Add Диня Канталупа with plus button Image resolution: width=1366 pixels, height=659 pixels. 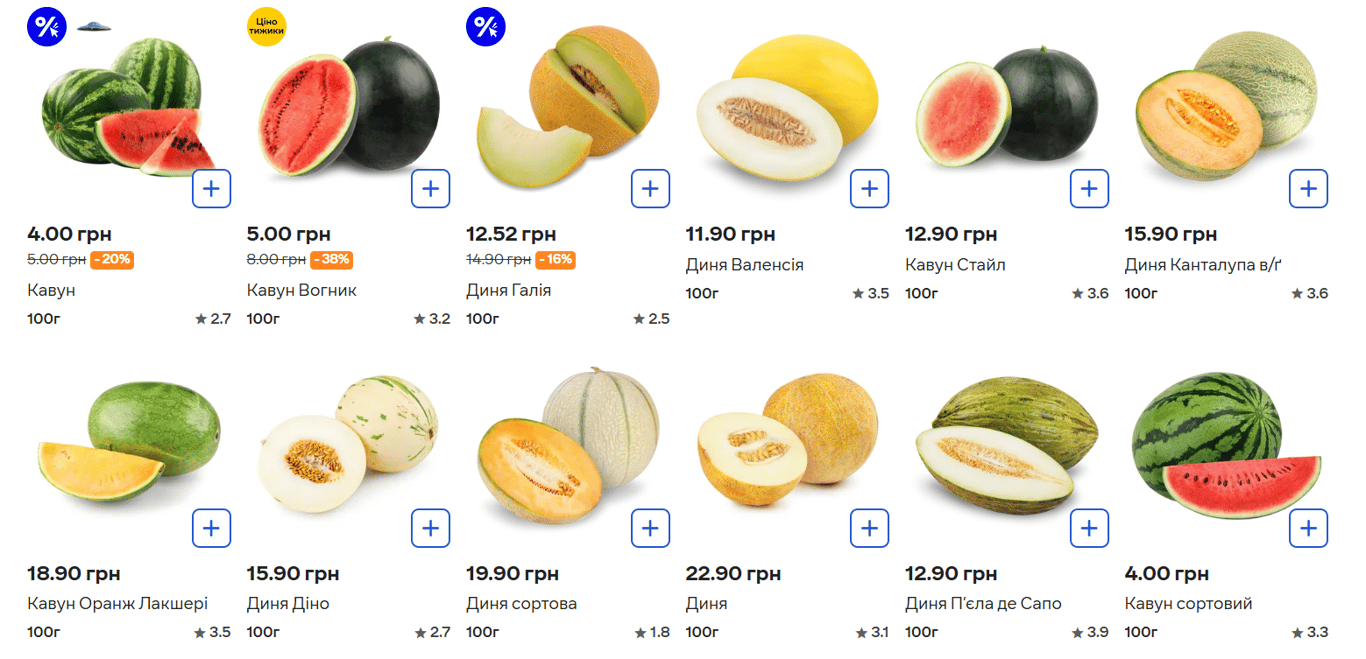[1309, 189]
